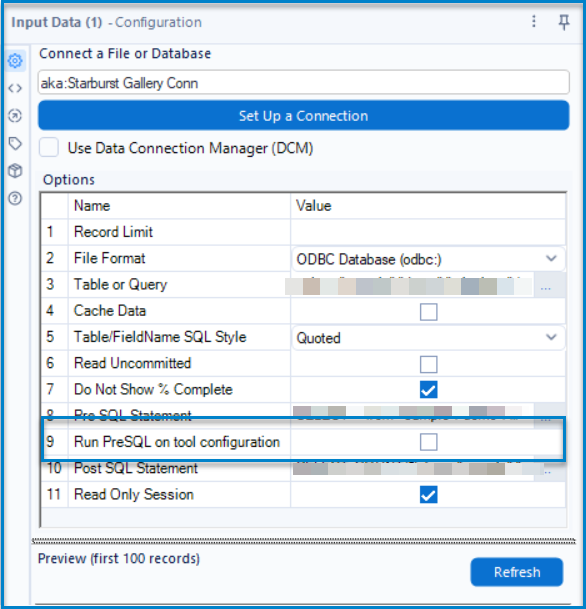Pin the Configuration panel with pin icon
The width and height of the screenshot is (586, 609).
pyautogui.click(x=564, y=22)
